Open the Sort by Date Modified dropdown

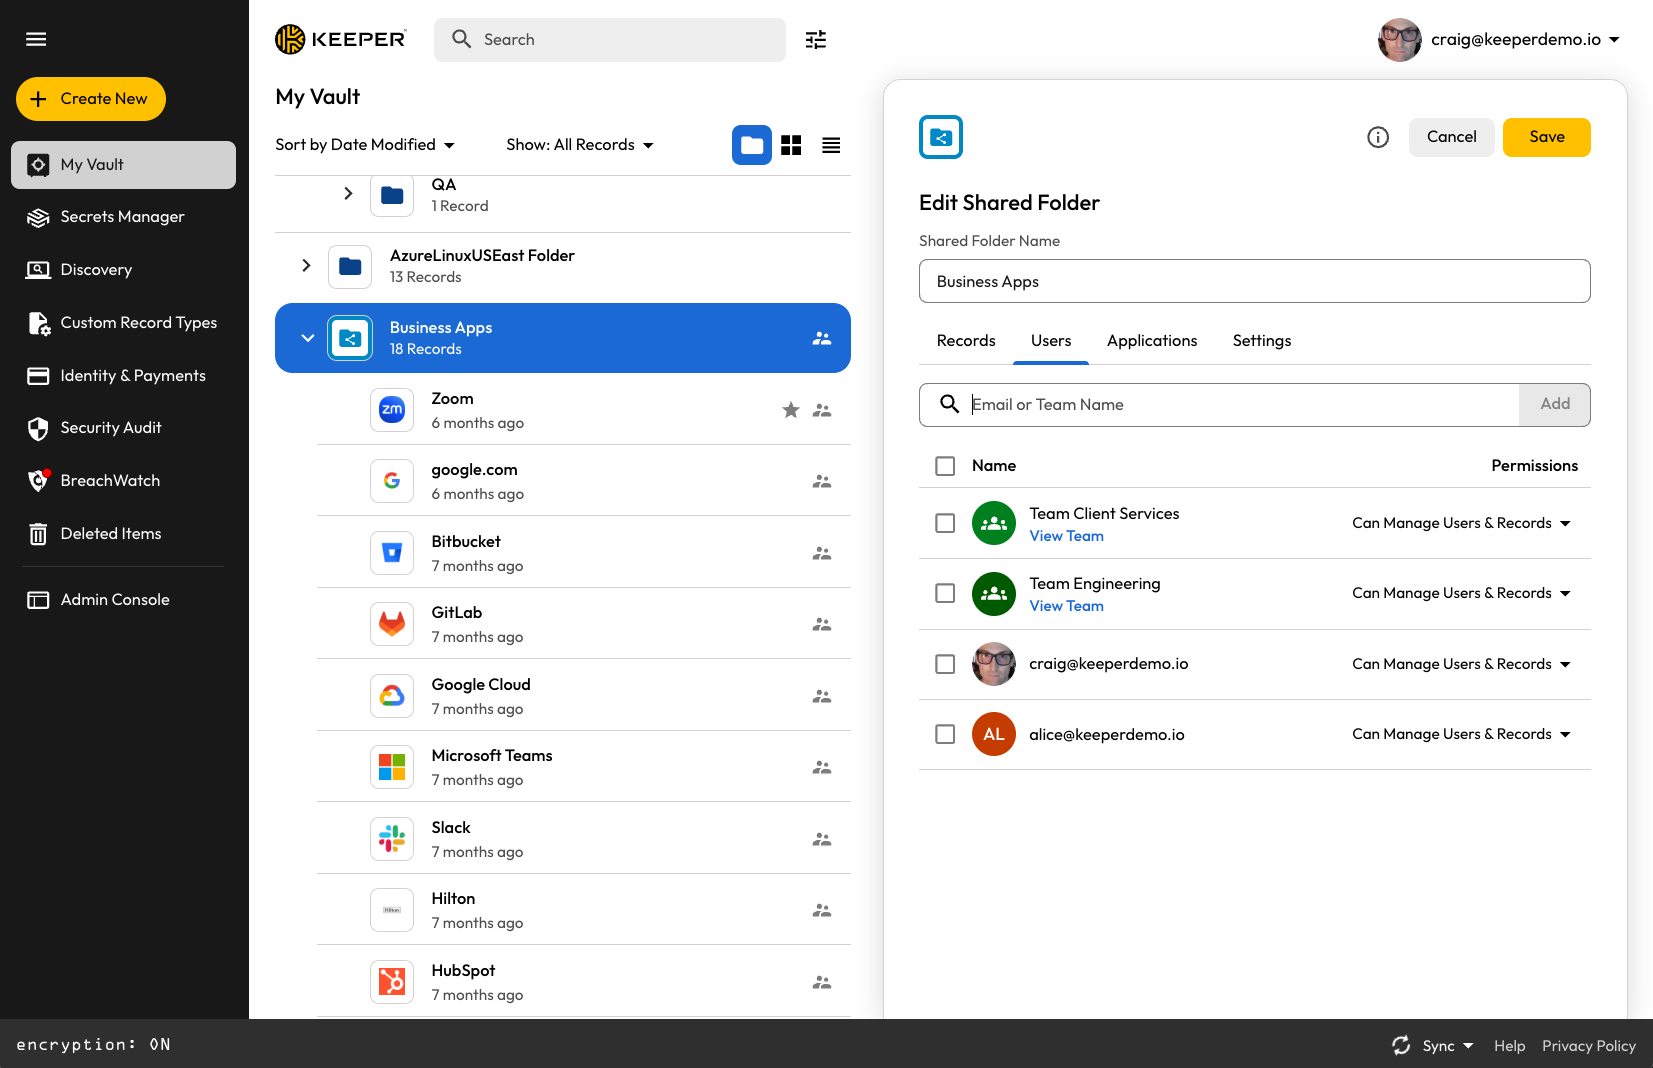click(365, 145)
